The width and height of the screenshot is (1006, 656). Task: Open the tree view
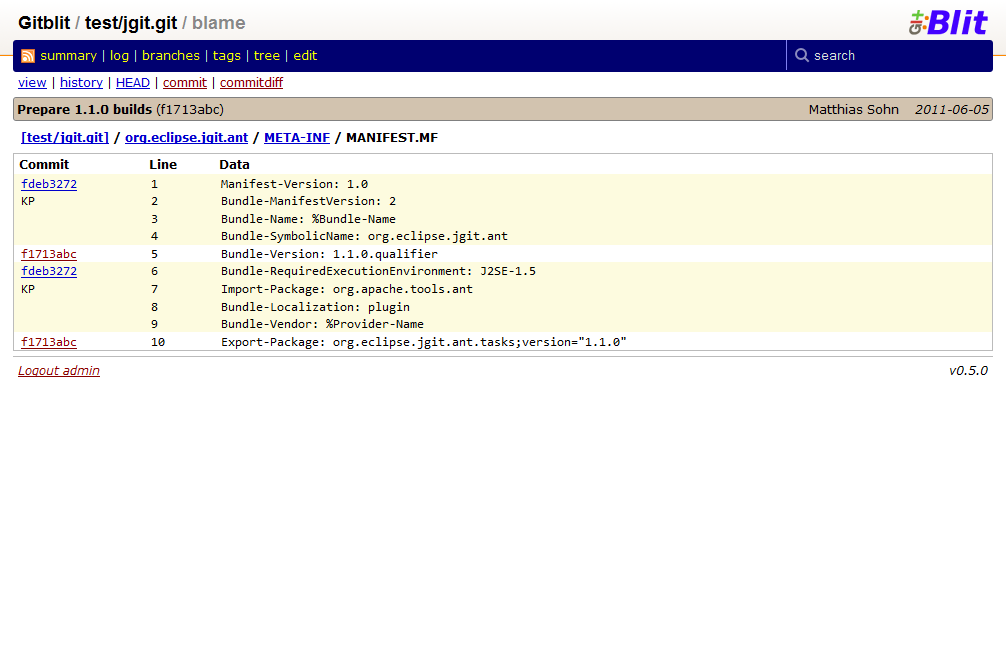point(266,56)
